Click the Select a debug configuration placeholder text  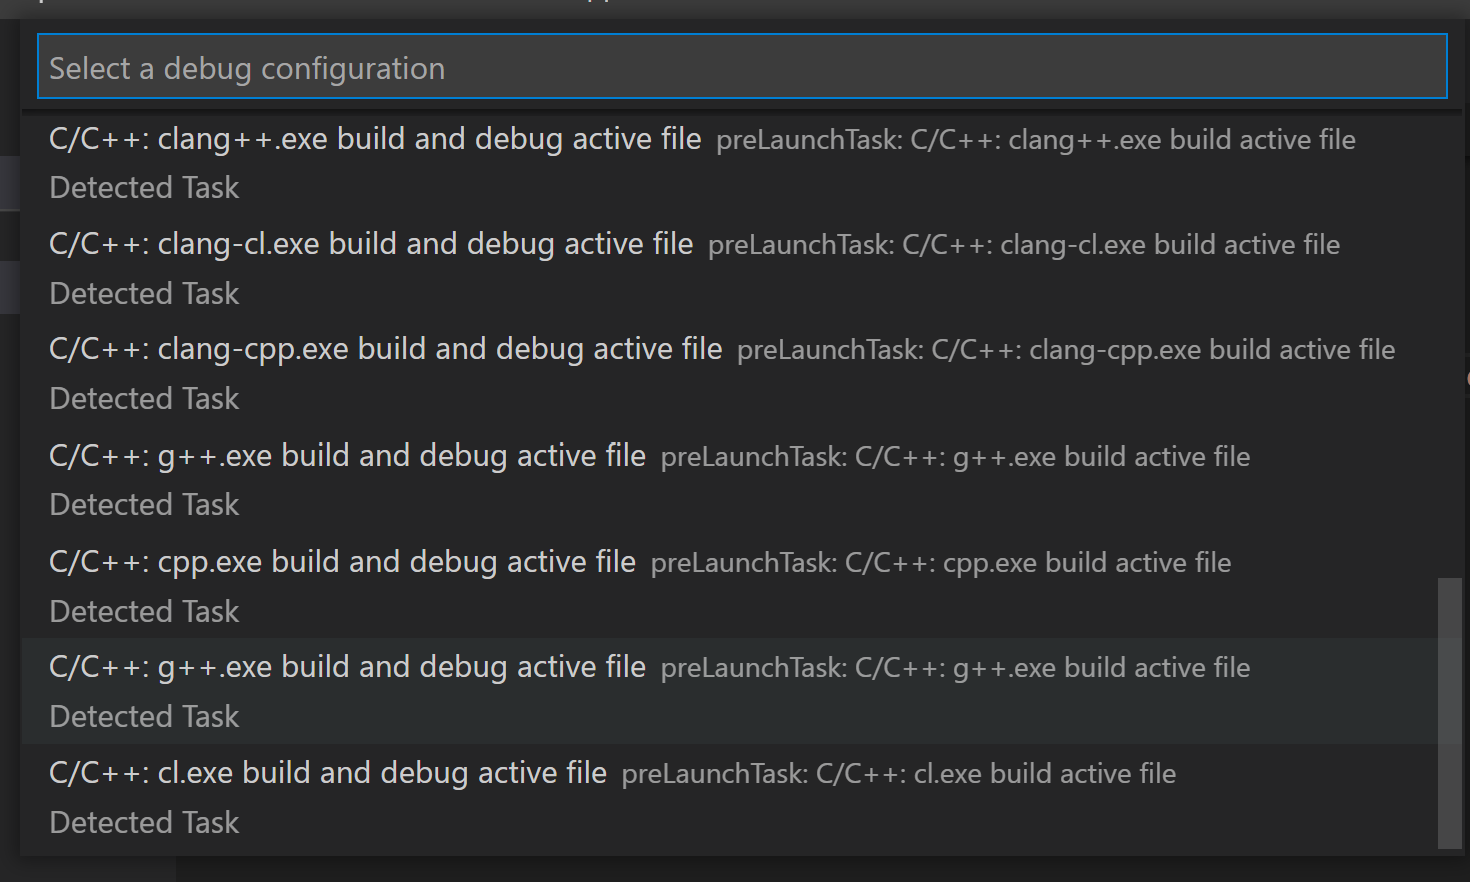(245, 67)
